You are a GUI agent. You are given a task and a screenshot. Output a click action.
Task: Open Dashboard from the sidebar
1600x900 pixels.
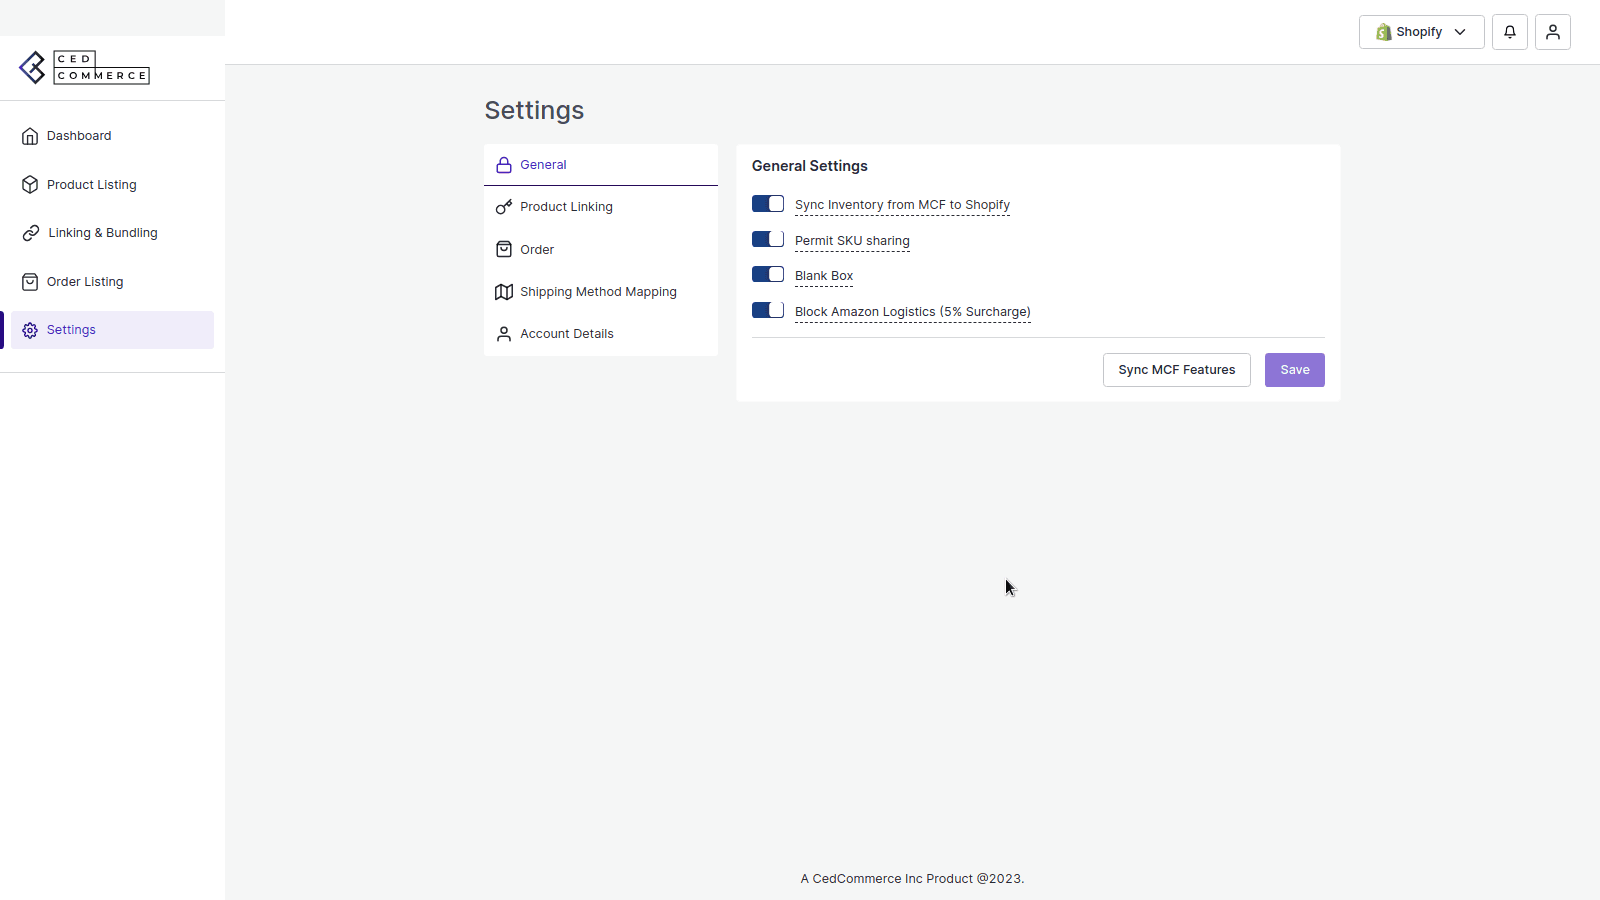[79, 135]
